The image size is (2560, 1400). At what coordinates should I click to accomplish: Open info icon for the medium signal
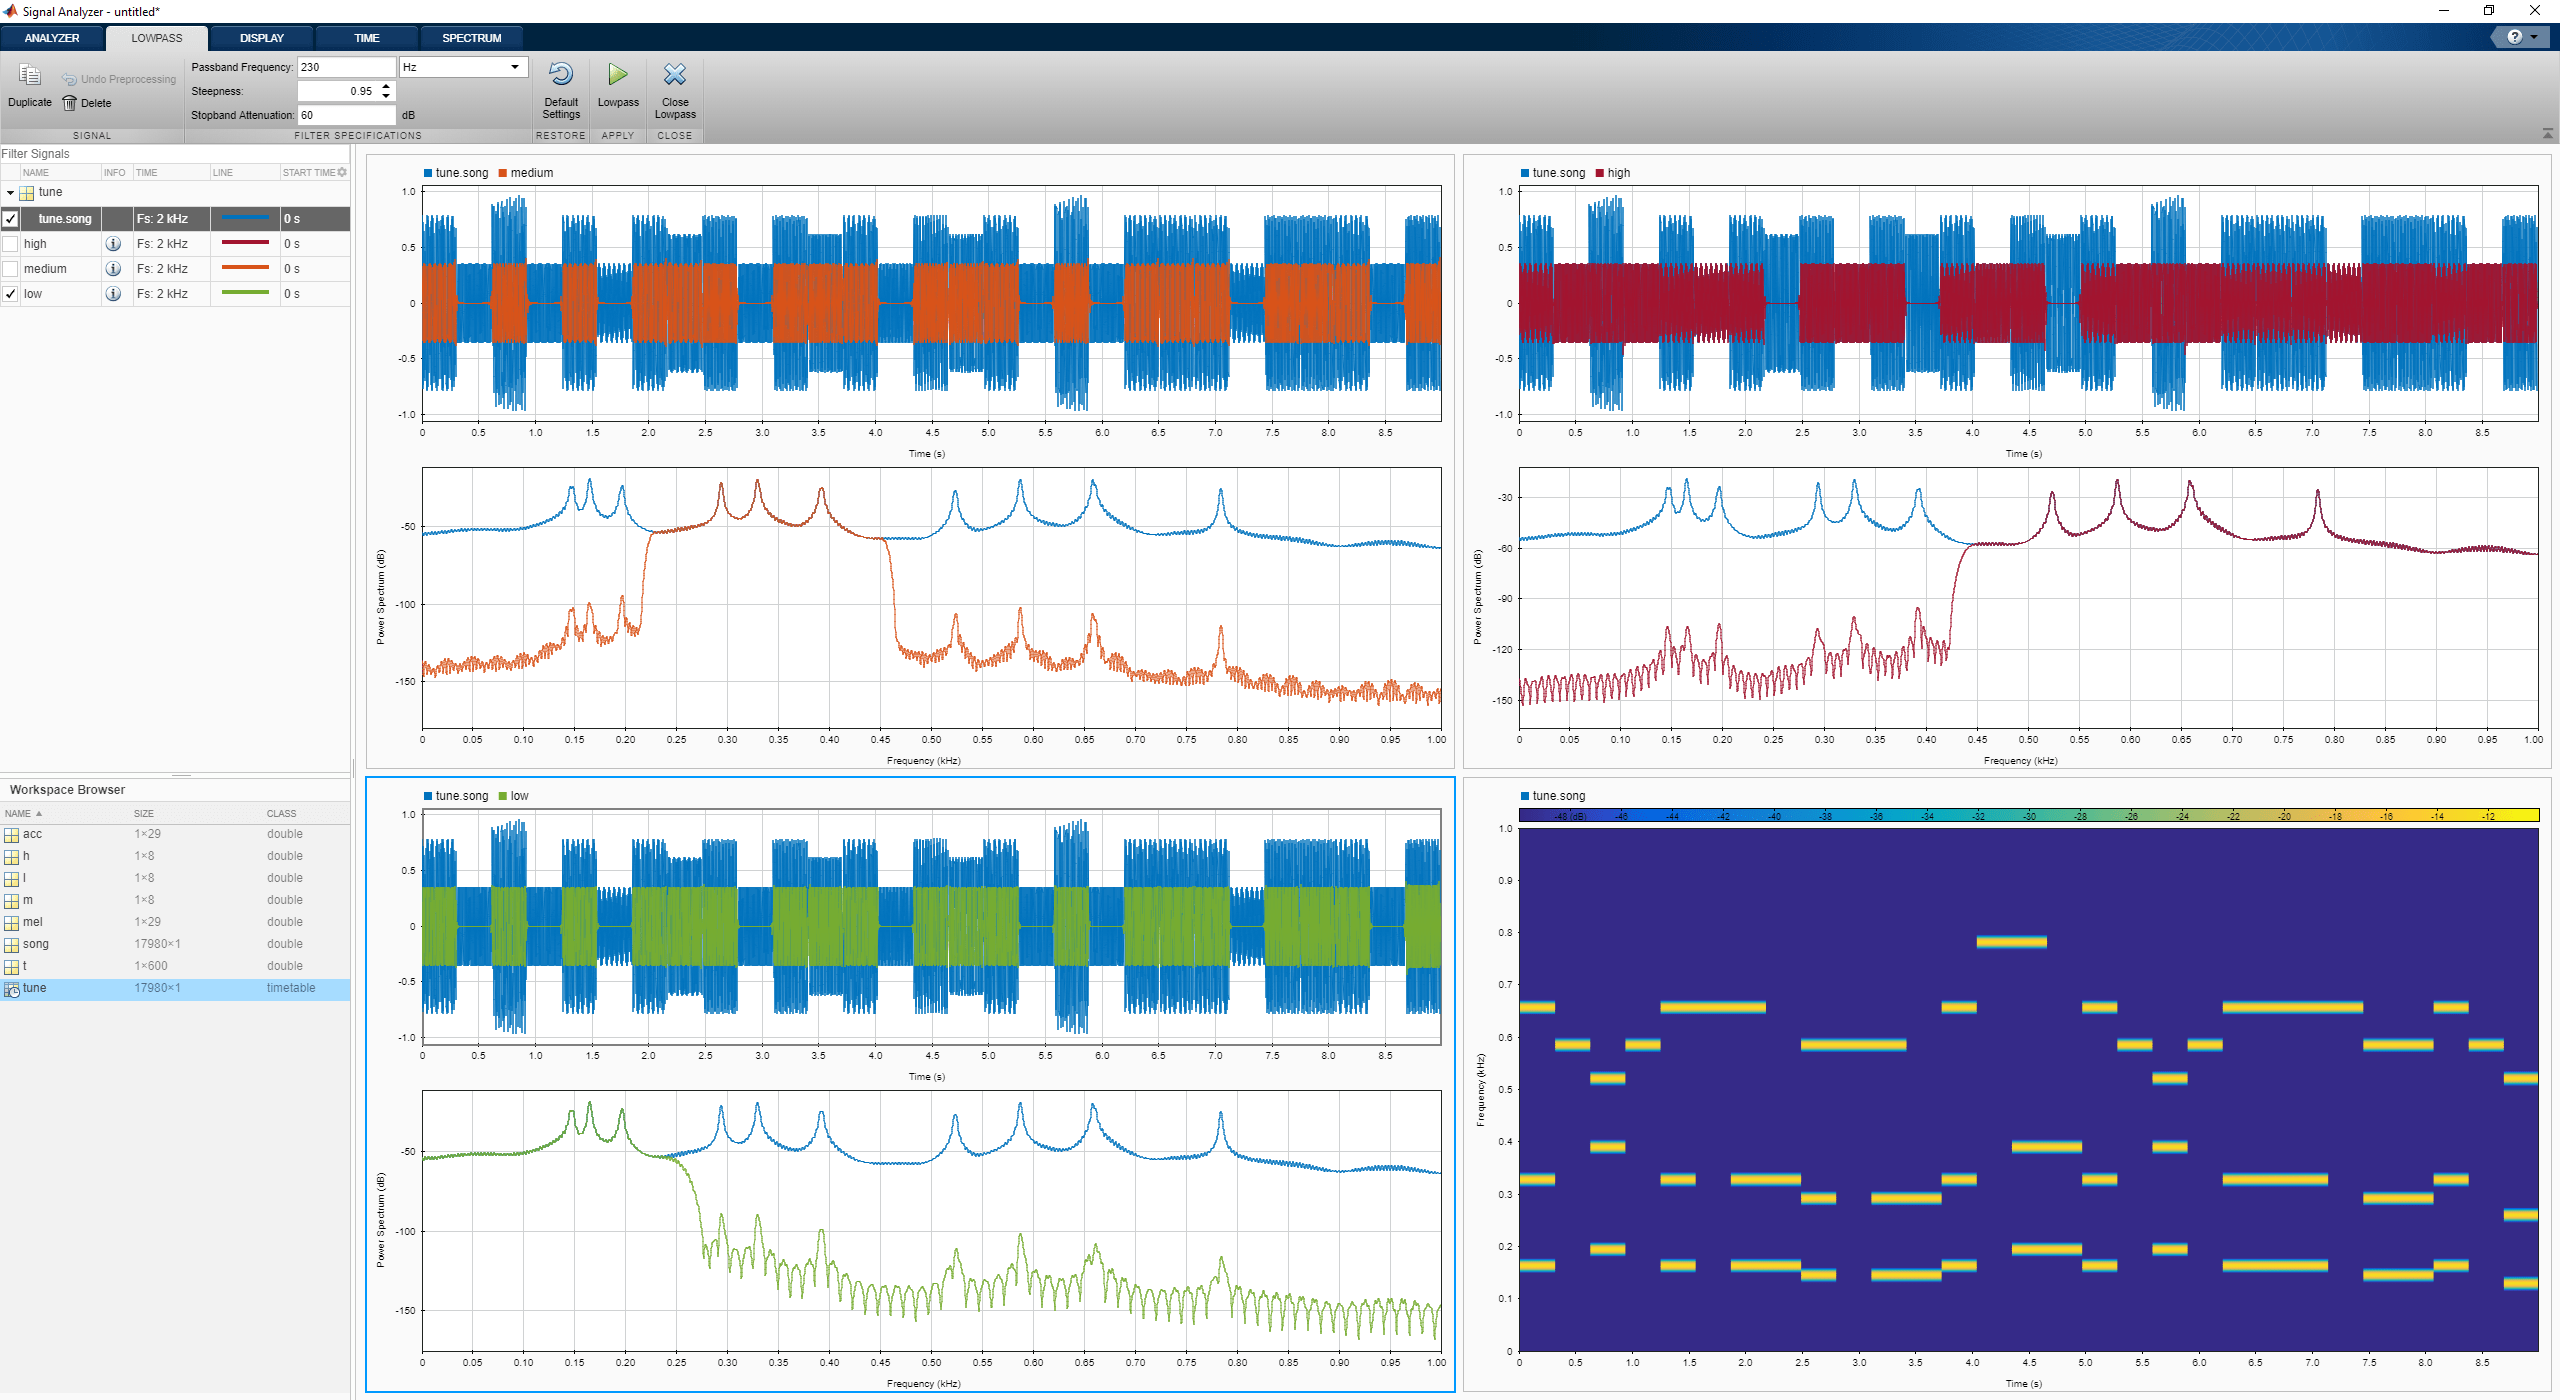tap(113, 269)
